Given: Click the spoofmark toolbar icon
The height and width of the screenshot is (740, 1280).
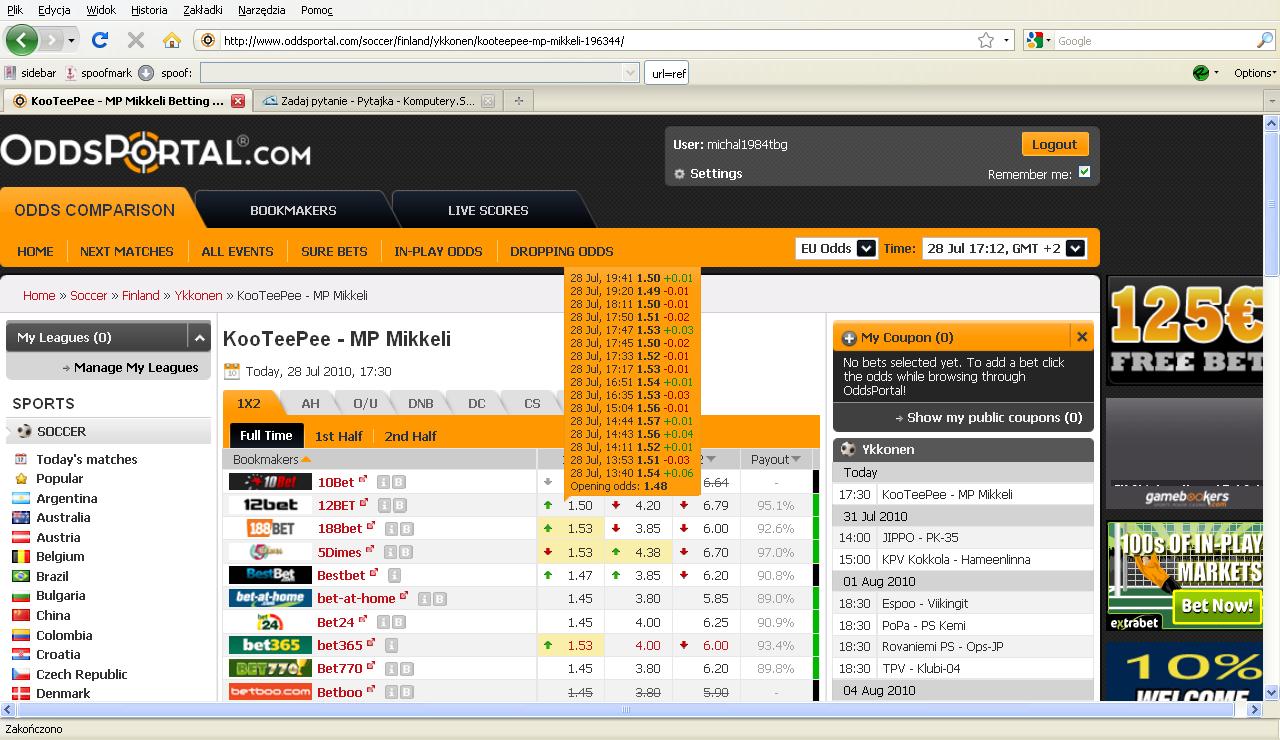Looking at the screenshot, I should pos(71,73).
